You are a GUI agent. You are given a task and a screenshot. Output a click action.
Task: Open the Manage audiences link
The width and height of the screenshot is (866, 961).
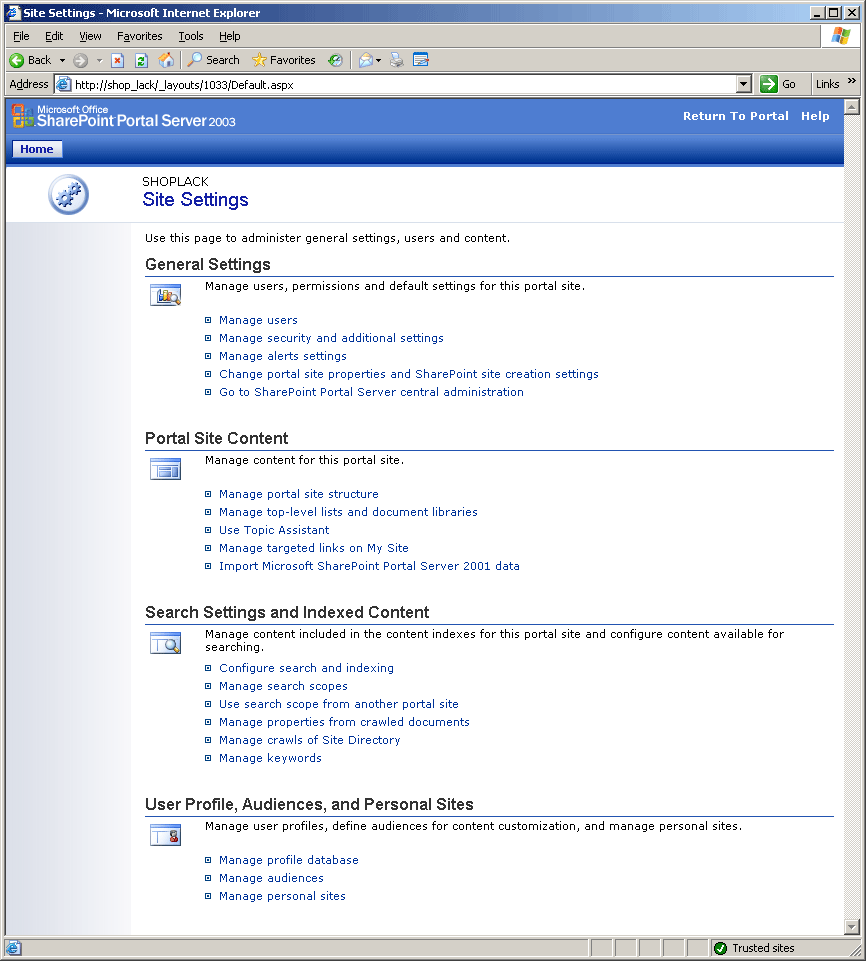click(x=271, y=878)
